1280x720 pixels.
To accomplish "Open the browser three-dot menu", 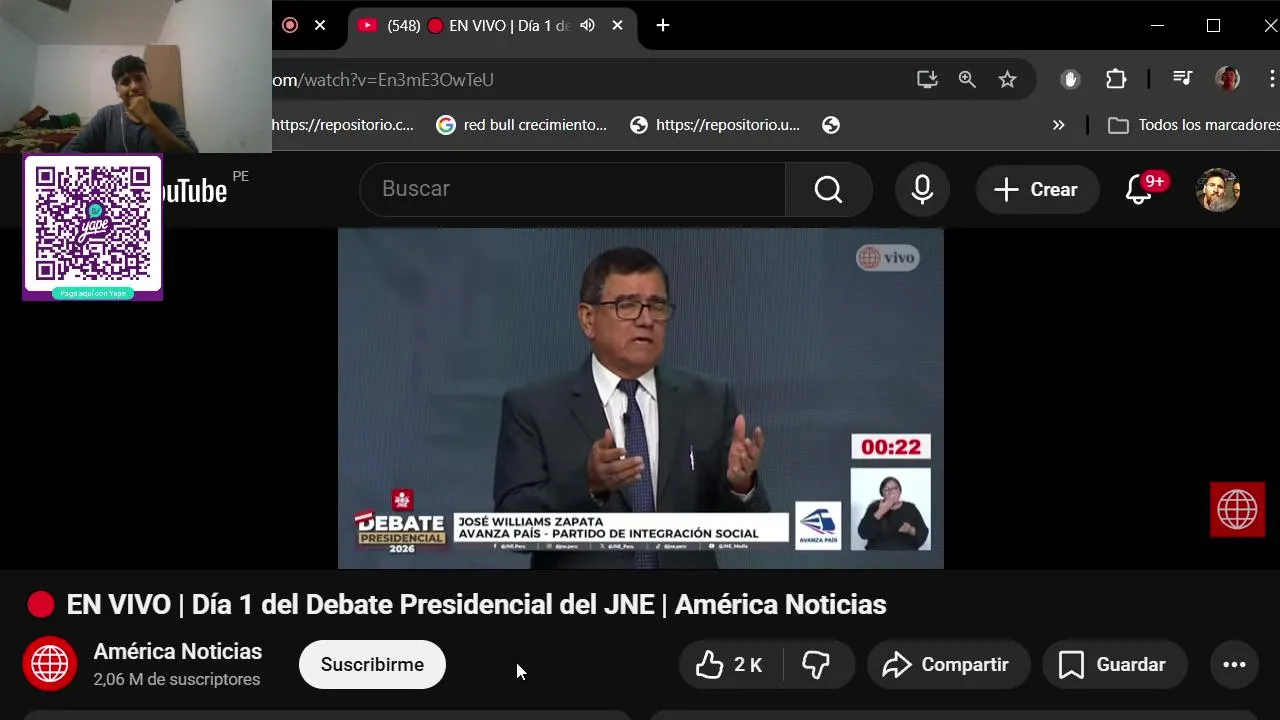I will [x=1272, y=80].
